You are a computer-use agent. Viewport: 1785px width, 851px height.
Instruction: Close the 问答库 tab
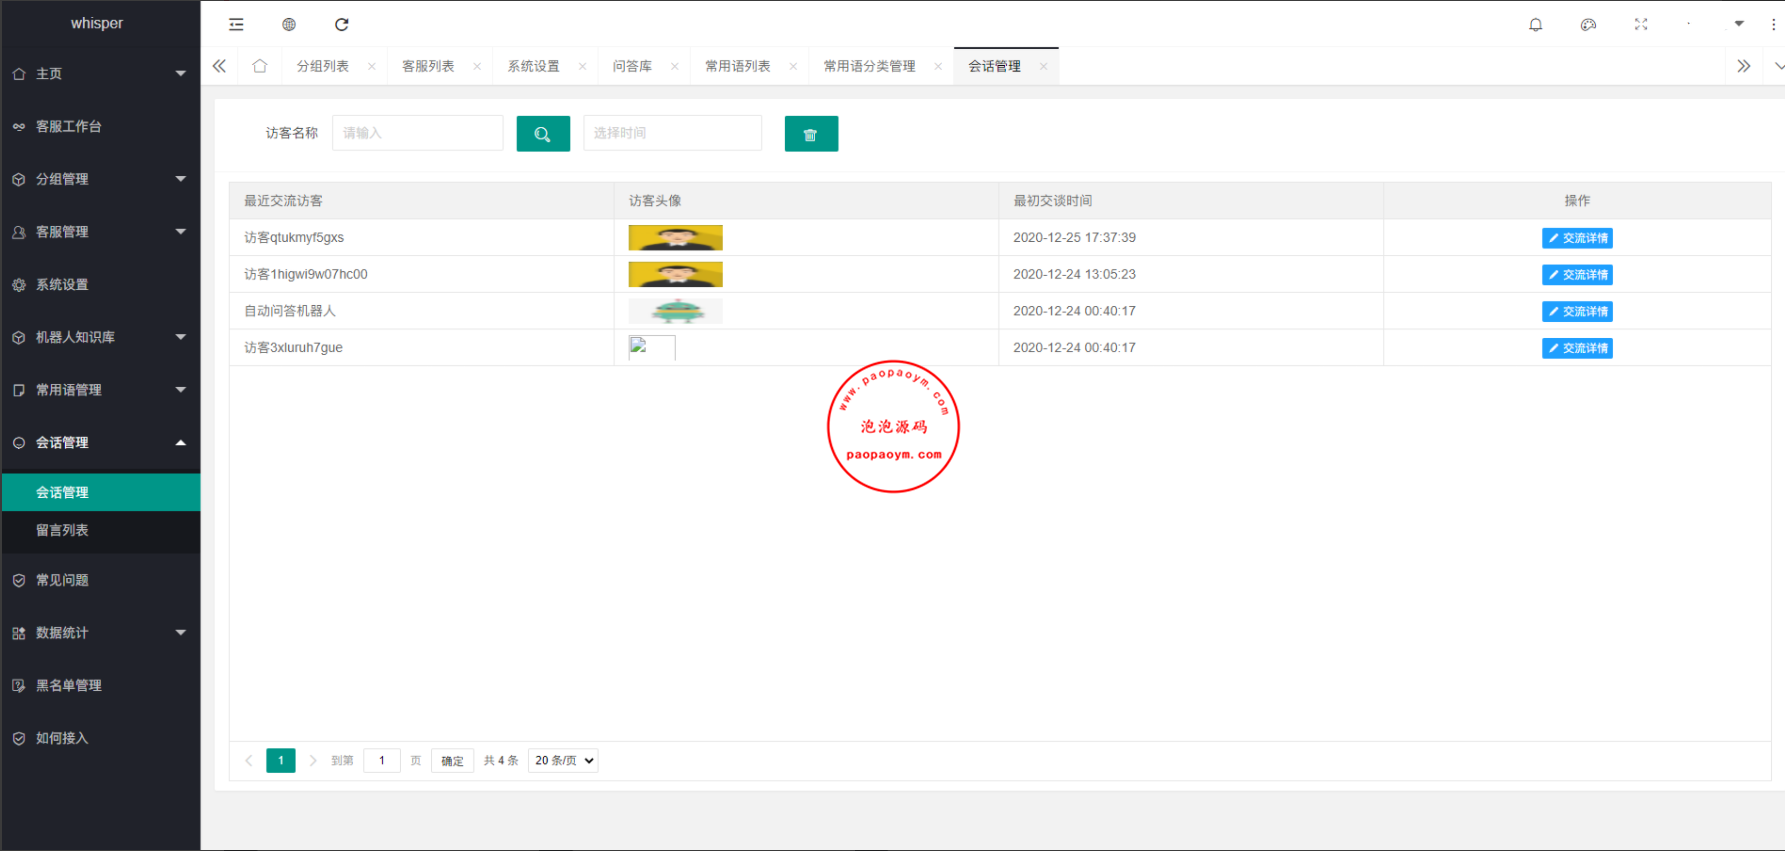coord(675,67)
